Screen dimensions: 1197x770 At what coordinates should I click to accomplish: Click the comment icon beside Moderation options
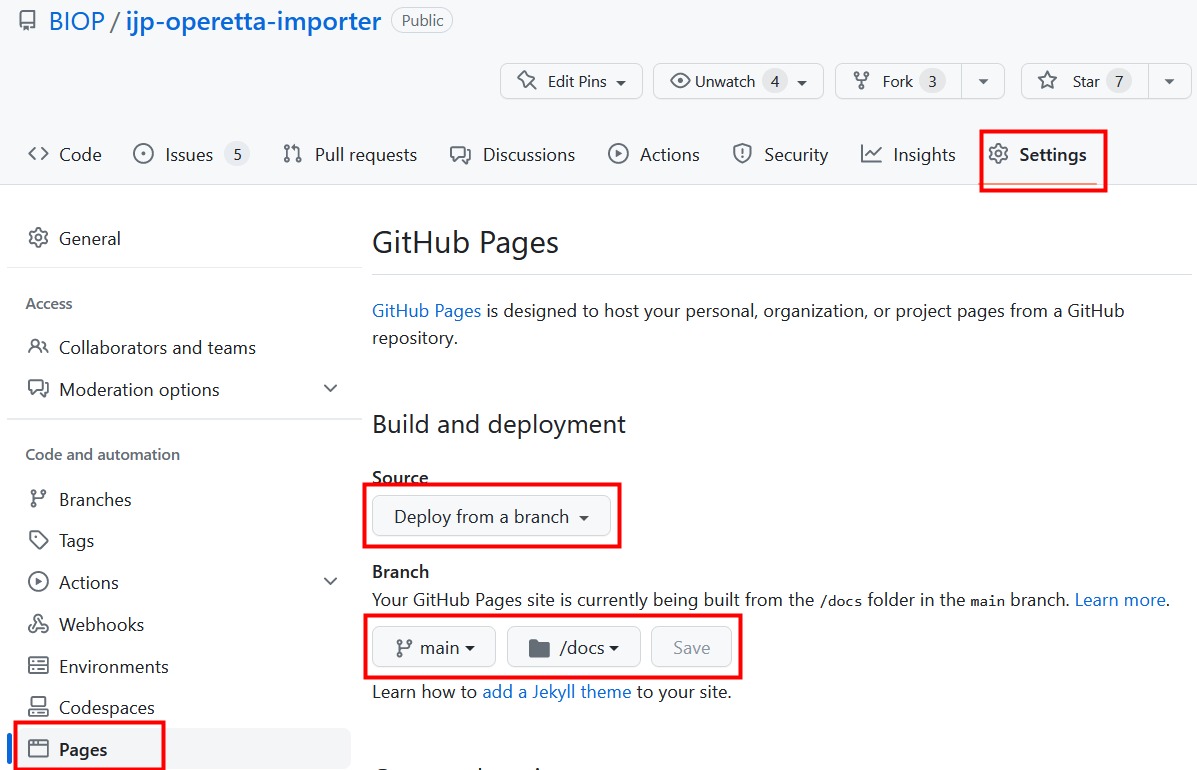coord(38,388)
